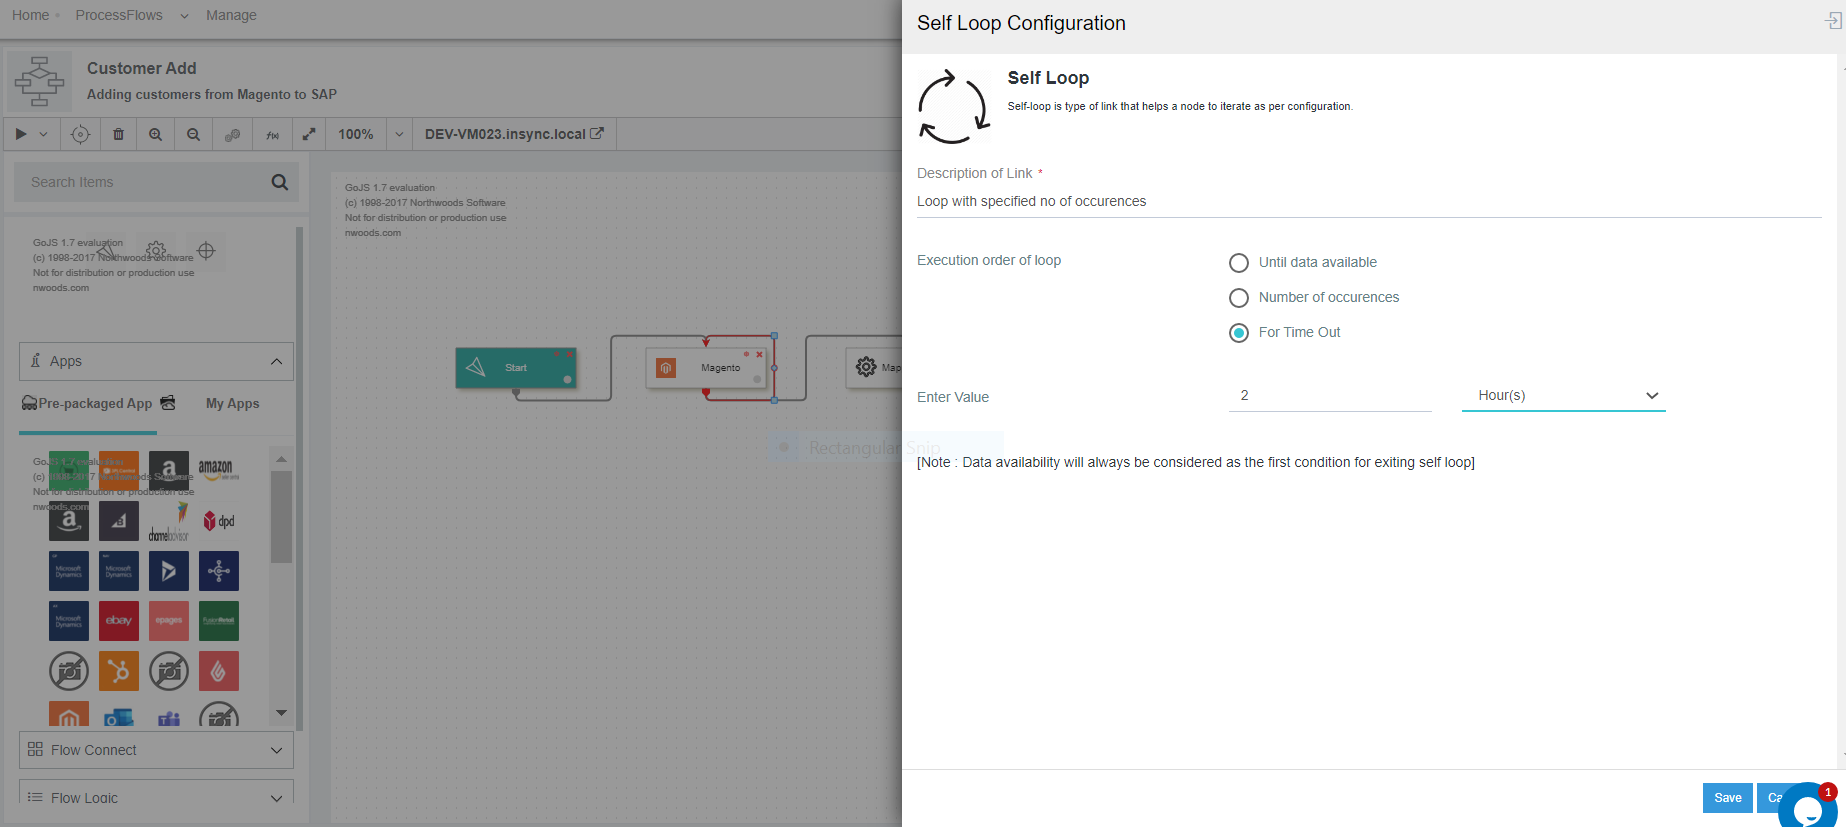
Task: Select the eBay app icon
Action: pos(119,621)
